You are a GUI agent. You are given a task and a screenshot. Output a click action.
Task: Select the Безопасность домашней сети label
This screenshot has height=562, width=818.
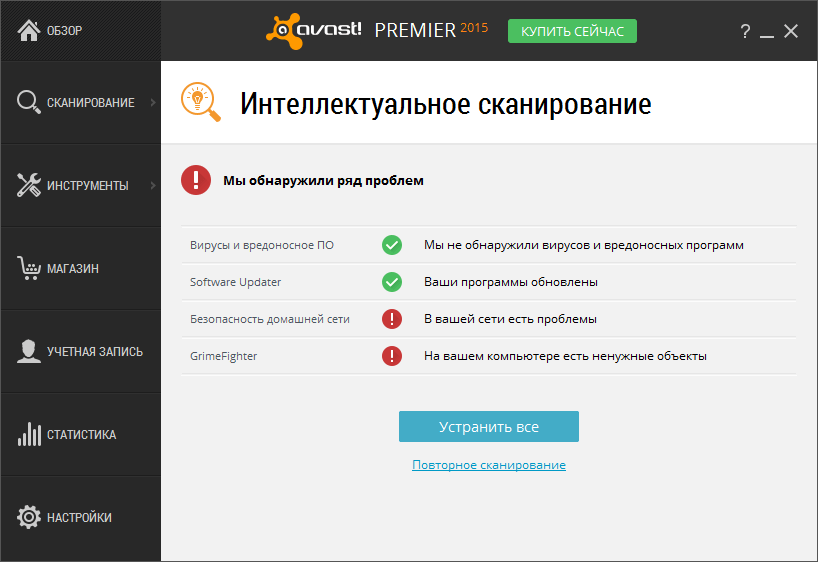click(270, 319)
